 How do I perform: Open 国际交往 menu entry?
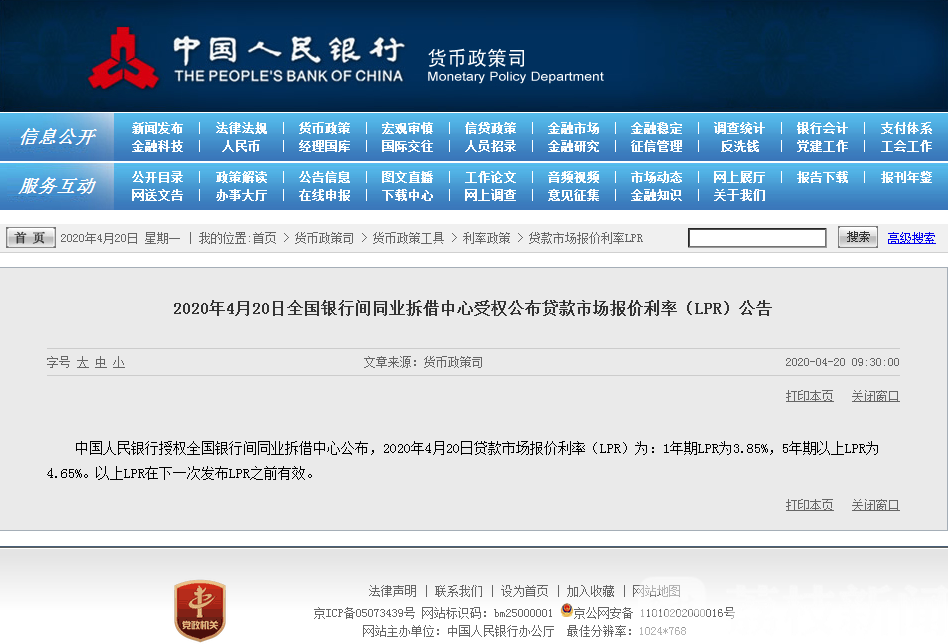tap(407, 147)
